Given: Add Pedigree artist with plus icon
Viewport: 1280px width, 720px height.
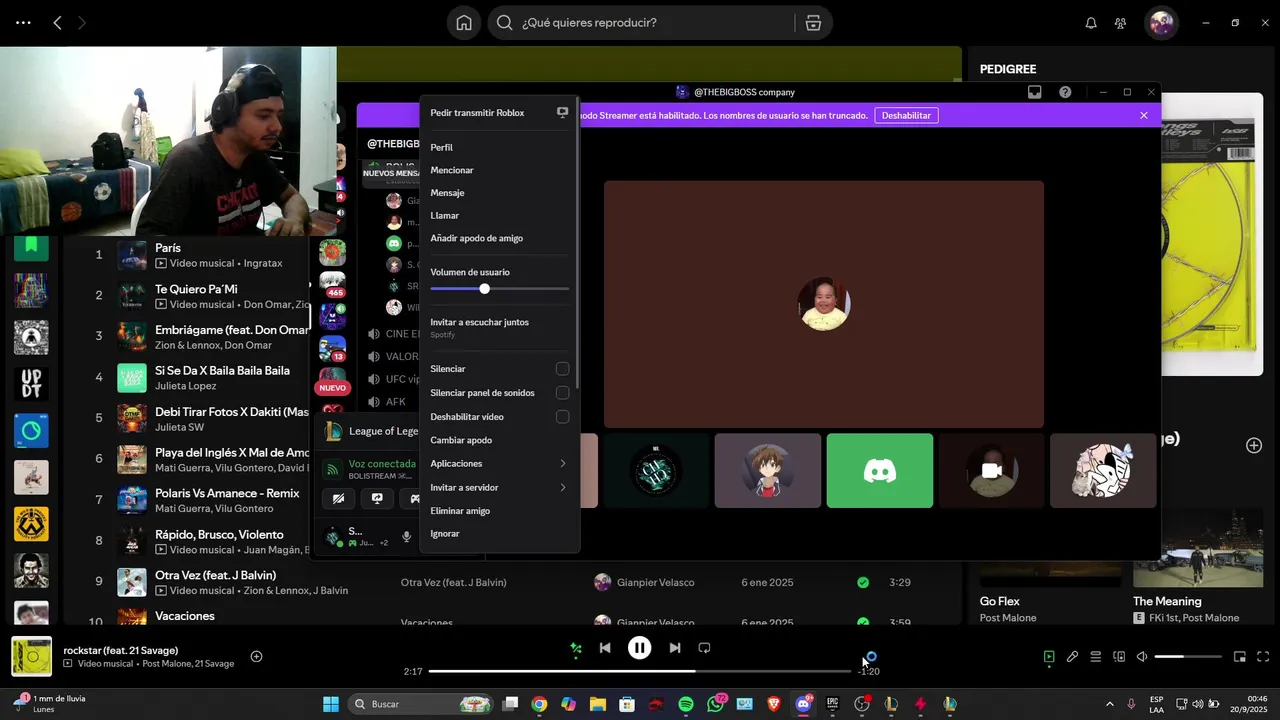Looking at the screenshot, I should tap(1254, 445).
